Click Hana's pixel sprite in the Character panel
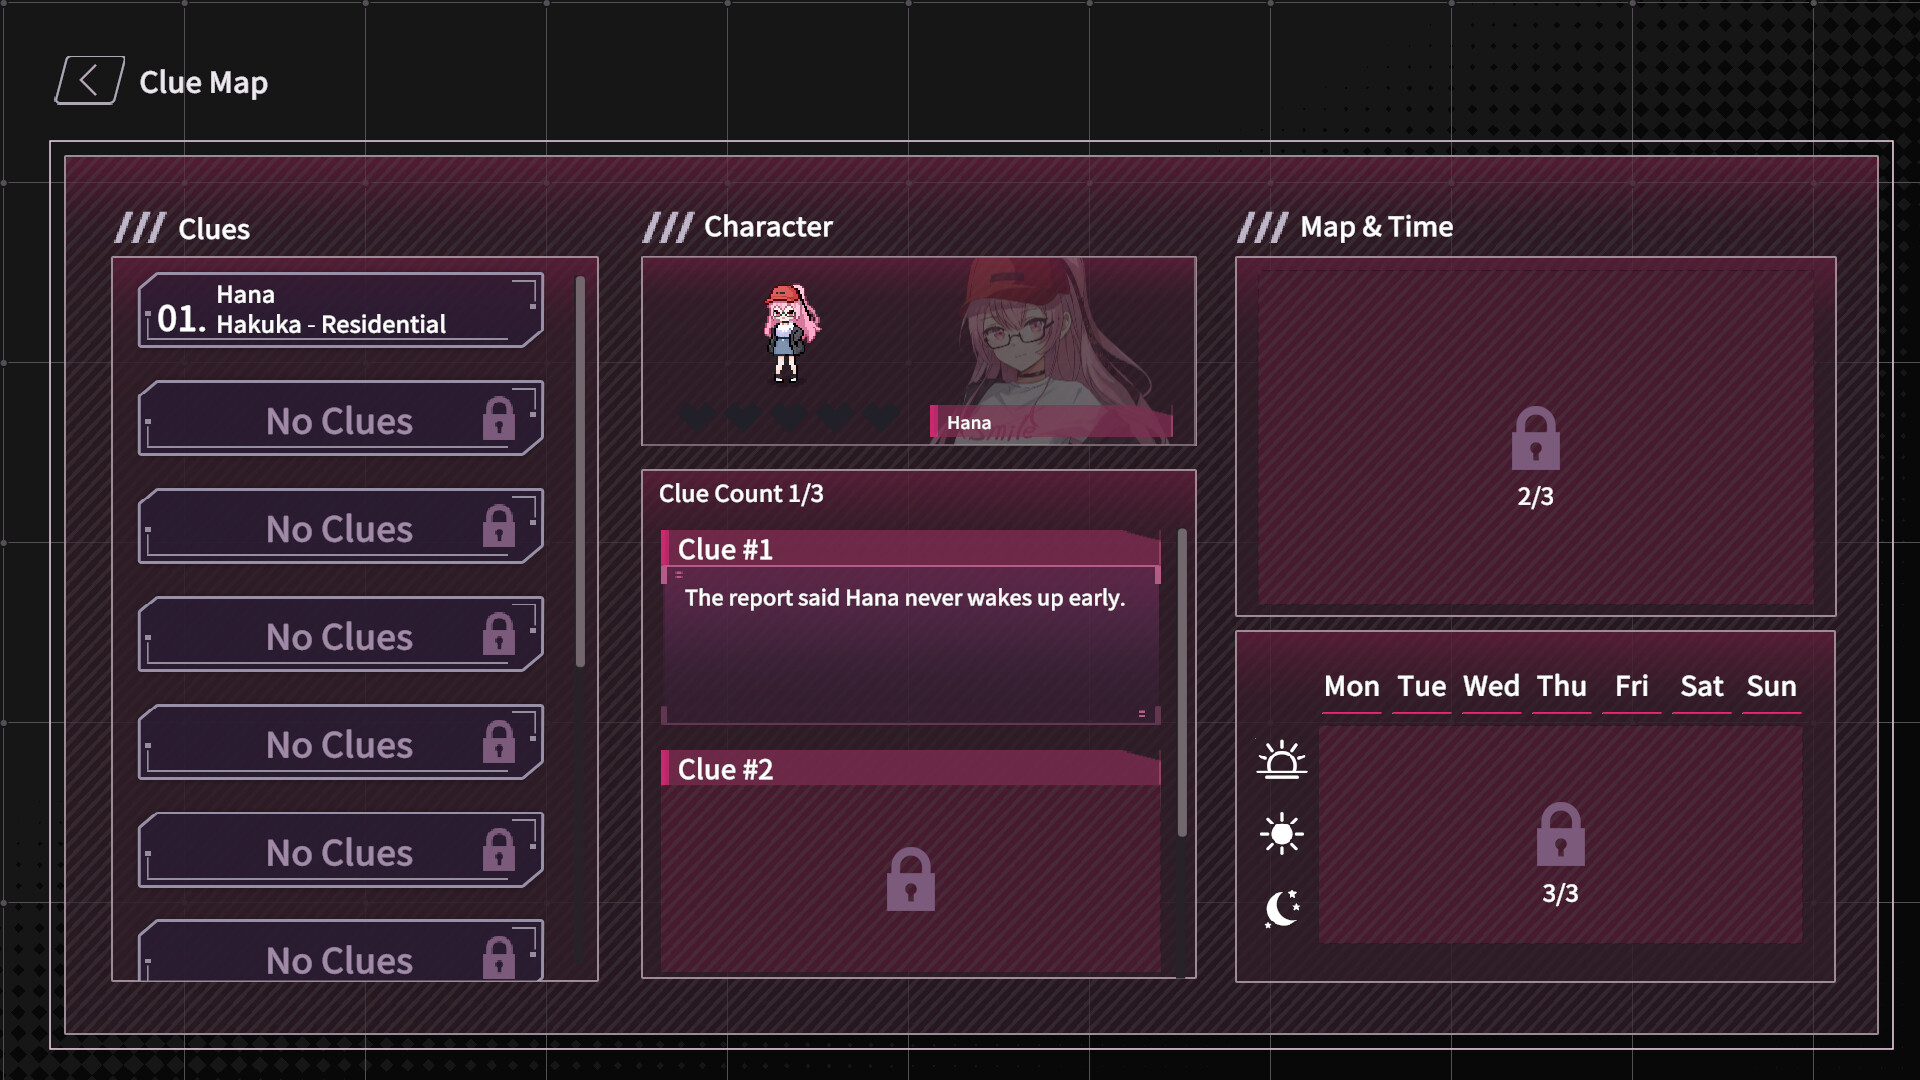This screenshot has height=1080, width=1920. click(790, 335)
